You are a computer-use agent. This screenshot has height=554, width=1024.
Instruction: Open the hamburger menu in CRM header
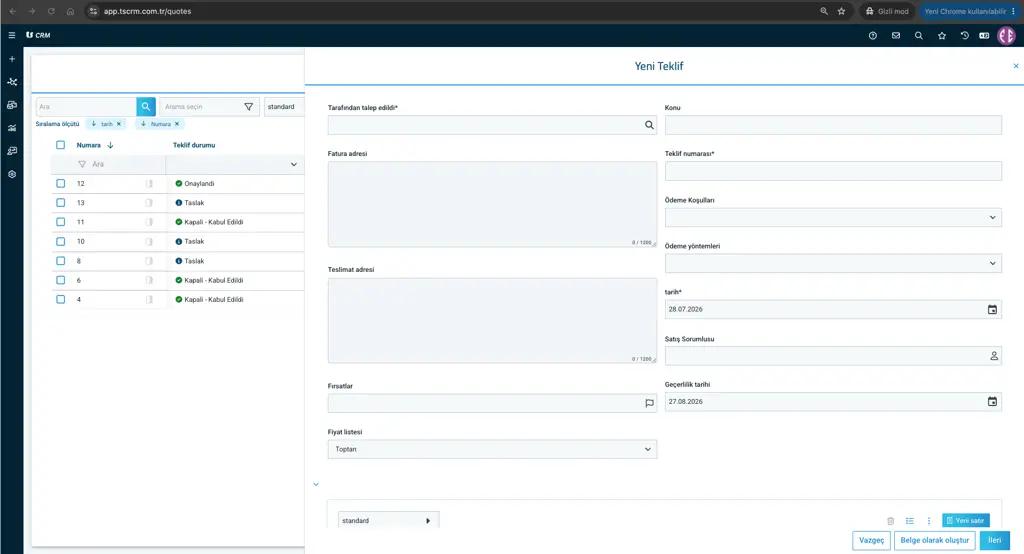click(12, 35)
